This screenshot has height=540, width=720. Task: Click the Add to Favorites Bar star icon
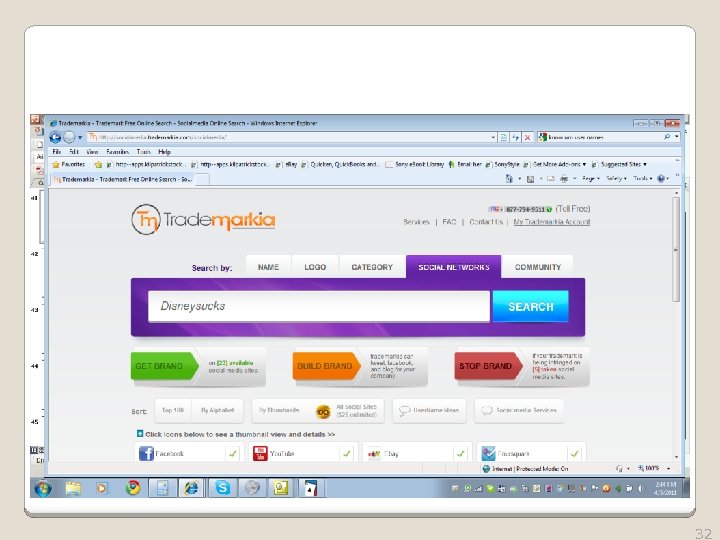click(x=98, y=164)
